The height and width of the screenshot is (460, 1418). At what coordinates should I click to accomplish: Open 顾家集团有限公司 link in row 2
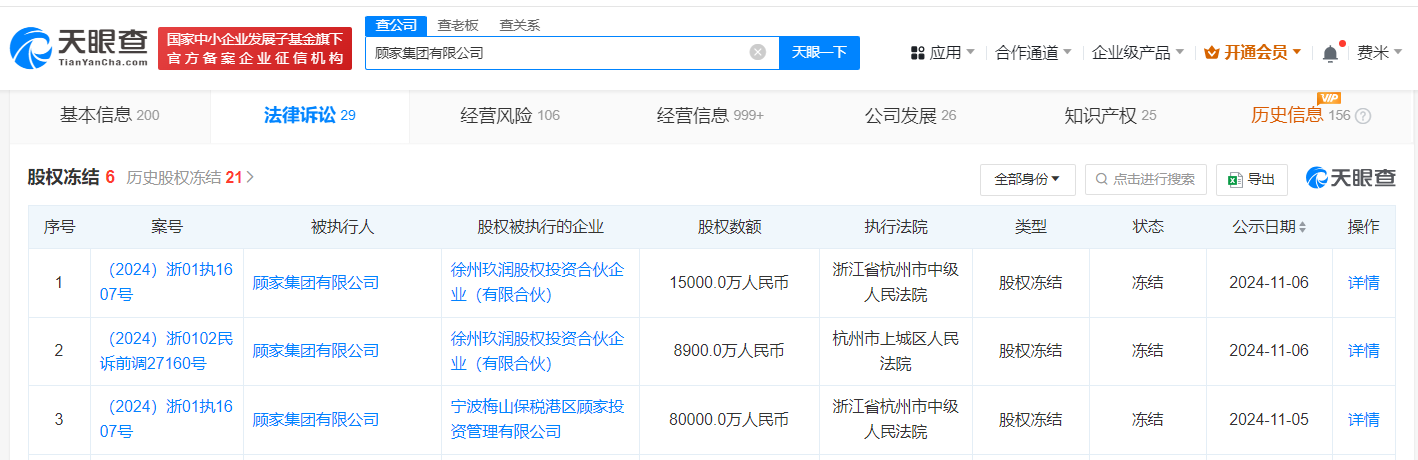(x=316, y=351)
